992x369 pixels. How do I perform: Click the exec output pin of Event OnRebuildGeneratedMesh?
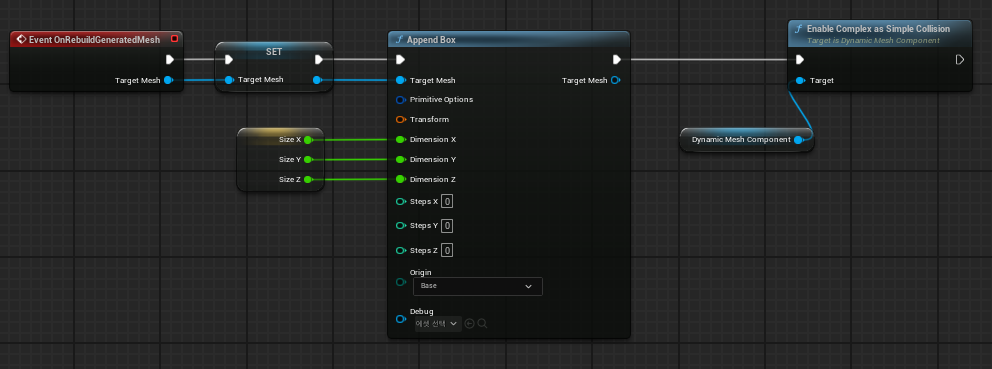[x=170, y=59]
